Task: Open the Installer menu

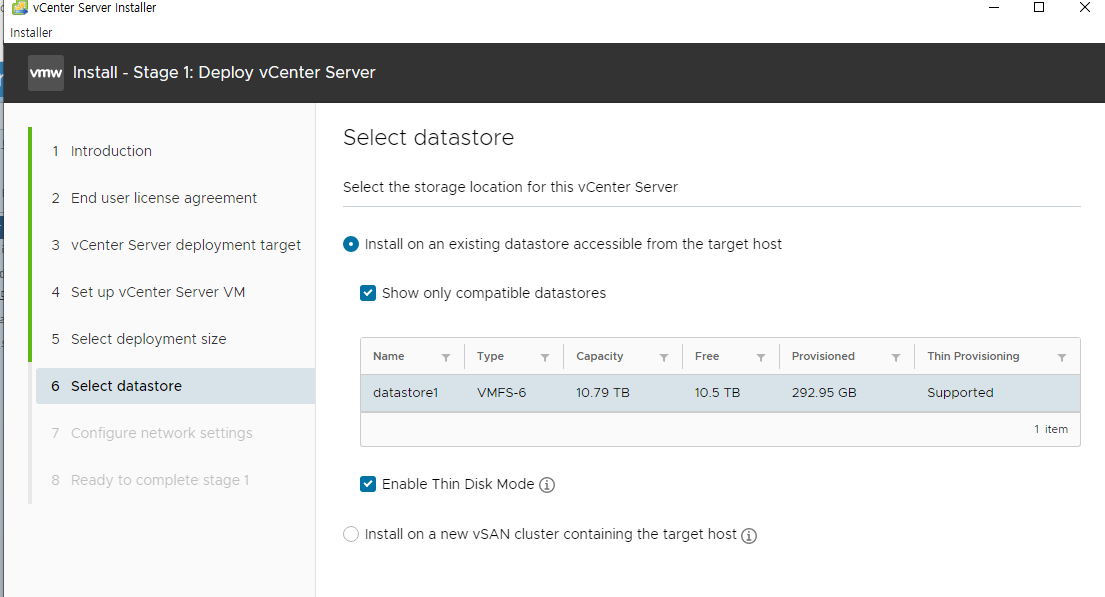Action: pyautogui.click(x=31, y=32)
